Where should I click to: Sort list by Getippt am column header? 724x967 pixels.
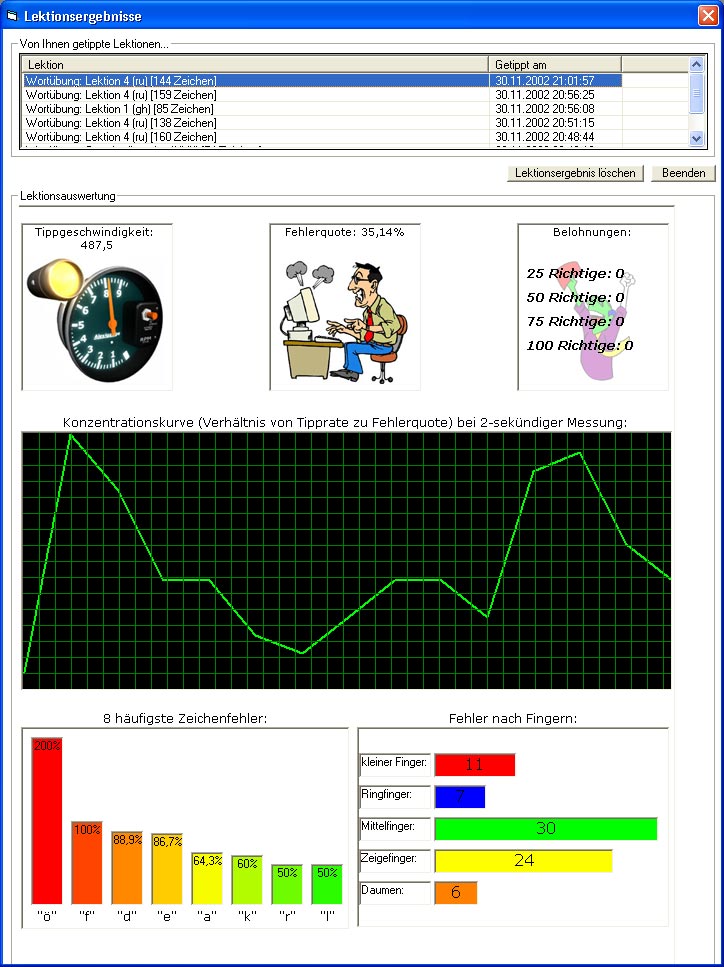(x=555, y=65)
